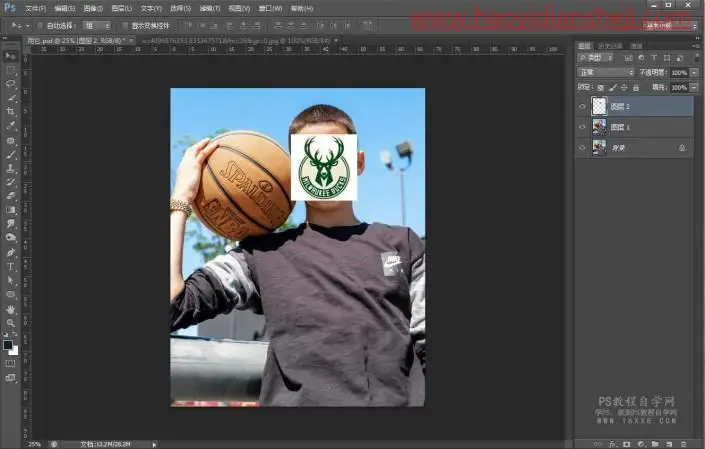Click the foreground color swatch
705x449 pixels.
pyautogui.click(x=8, y=345)
